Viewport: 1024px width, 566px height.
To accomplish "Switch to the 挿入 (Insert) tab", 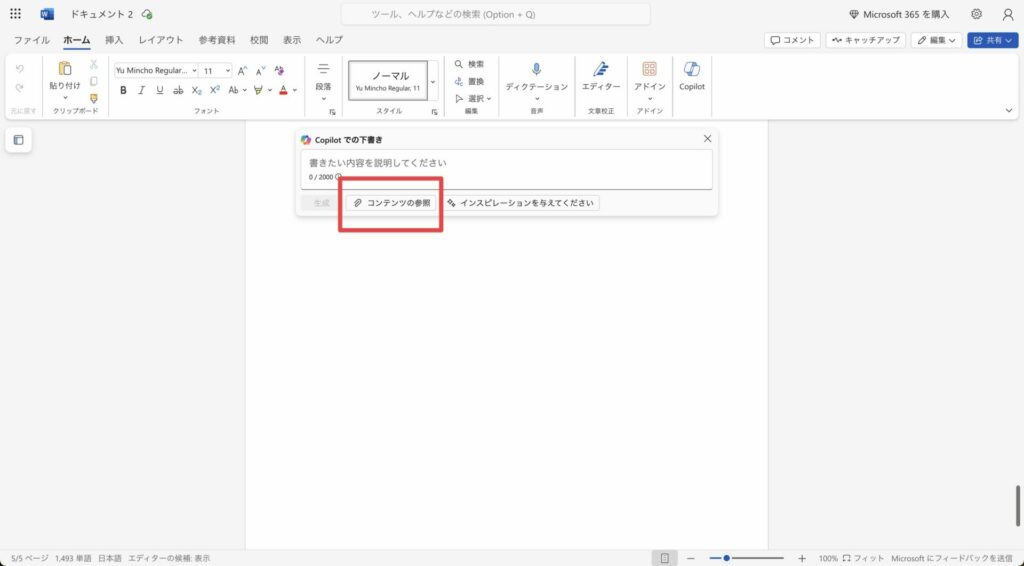I will 114,40.
